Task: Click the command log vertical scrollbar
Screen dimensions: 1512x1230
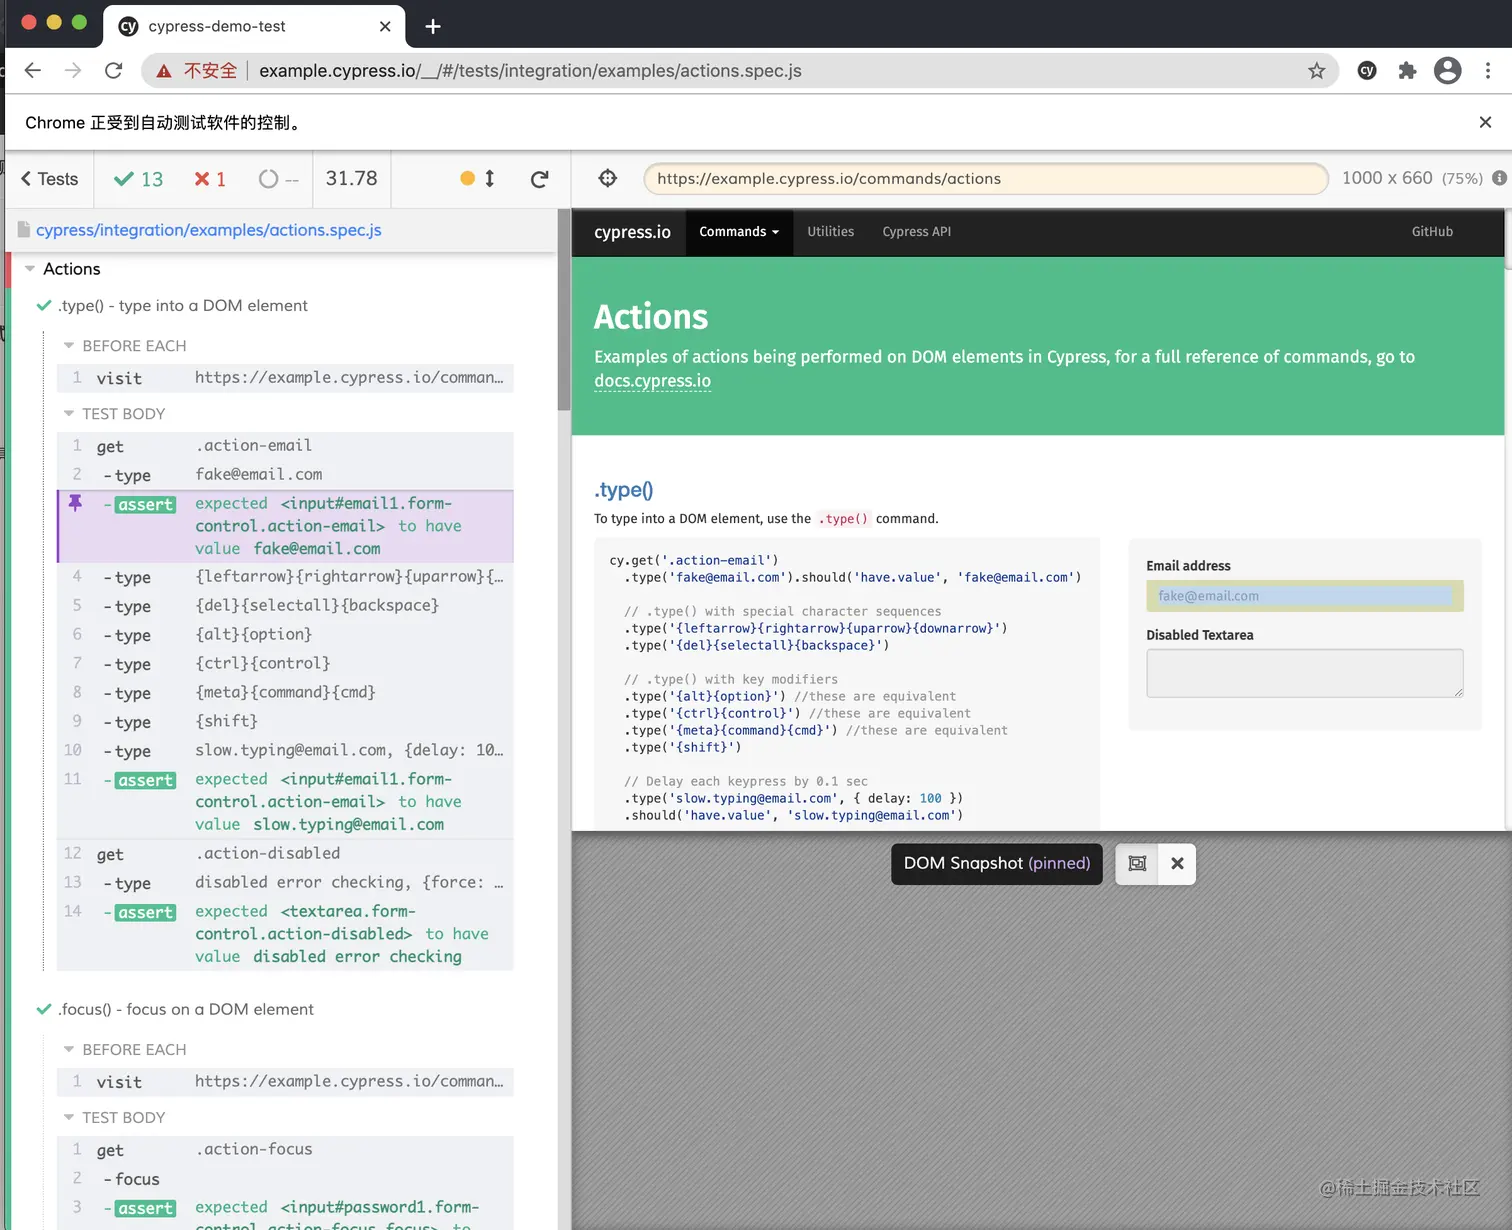Action: tap(564, 310)
